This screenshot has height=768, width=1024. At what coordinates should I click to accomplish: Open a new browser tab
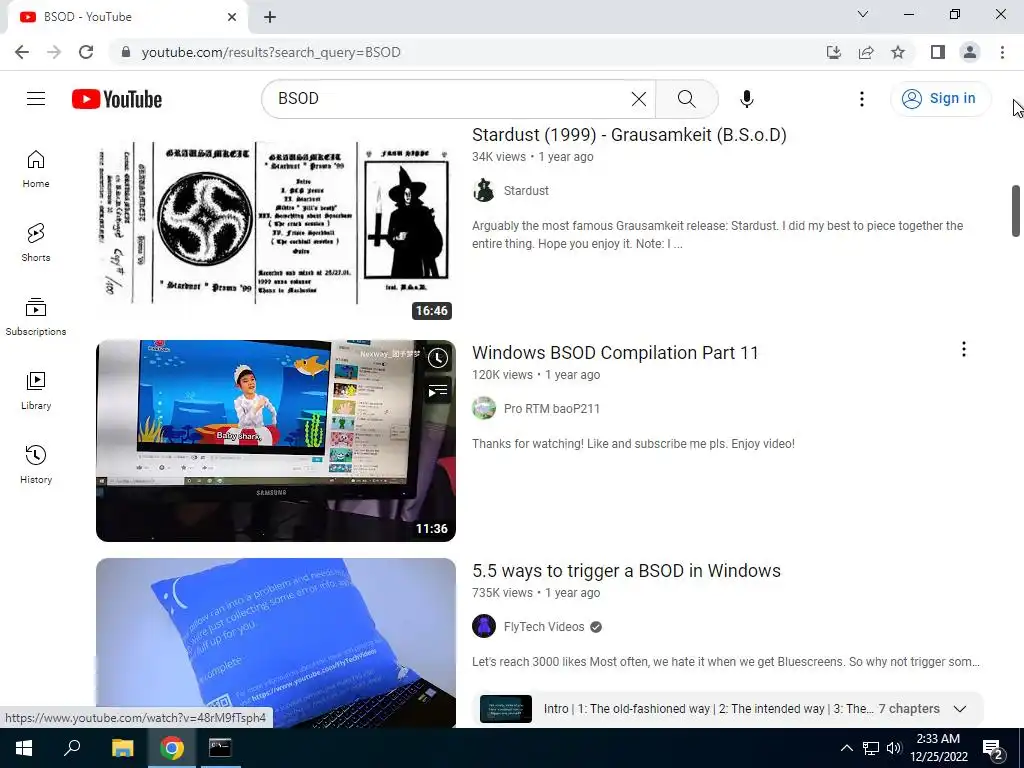[x=270, y=17]
